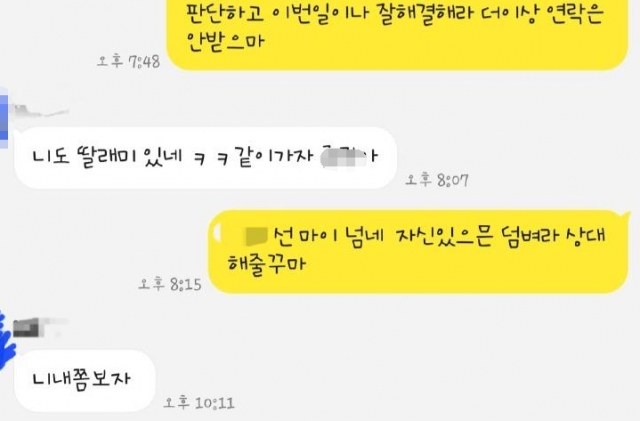Open blurred sender name above 니도 딸래미 bubble
The width and height of the screenshot is (640, 421).
point(40,110)
